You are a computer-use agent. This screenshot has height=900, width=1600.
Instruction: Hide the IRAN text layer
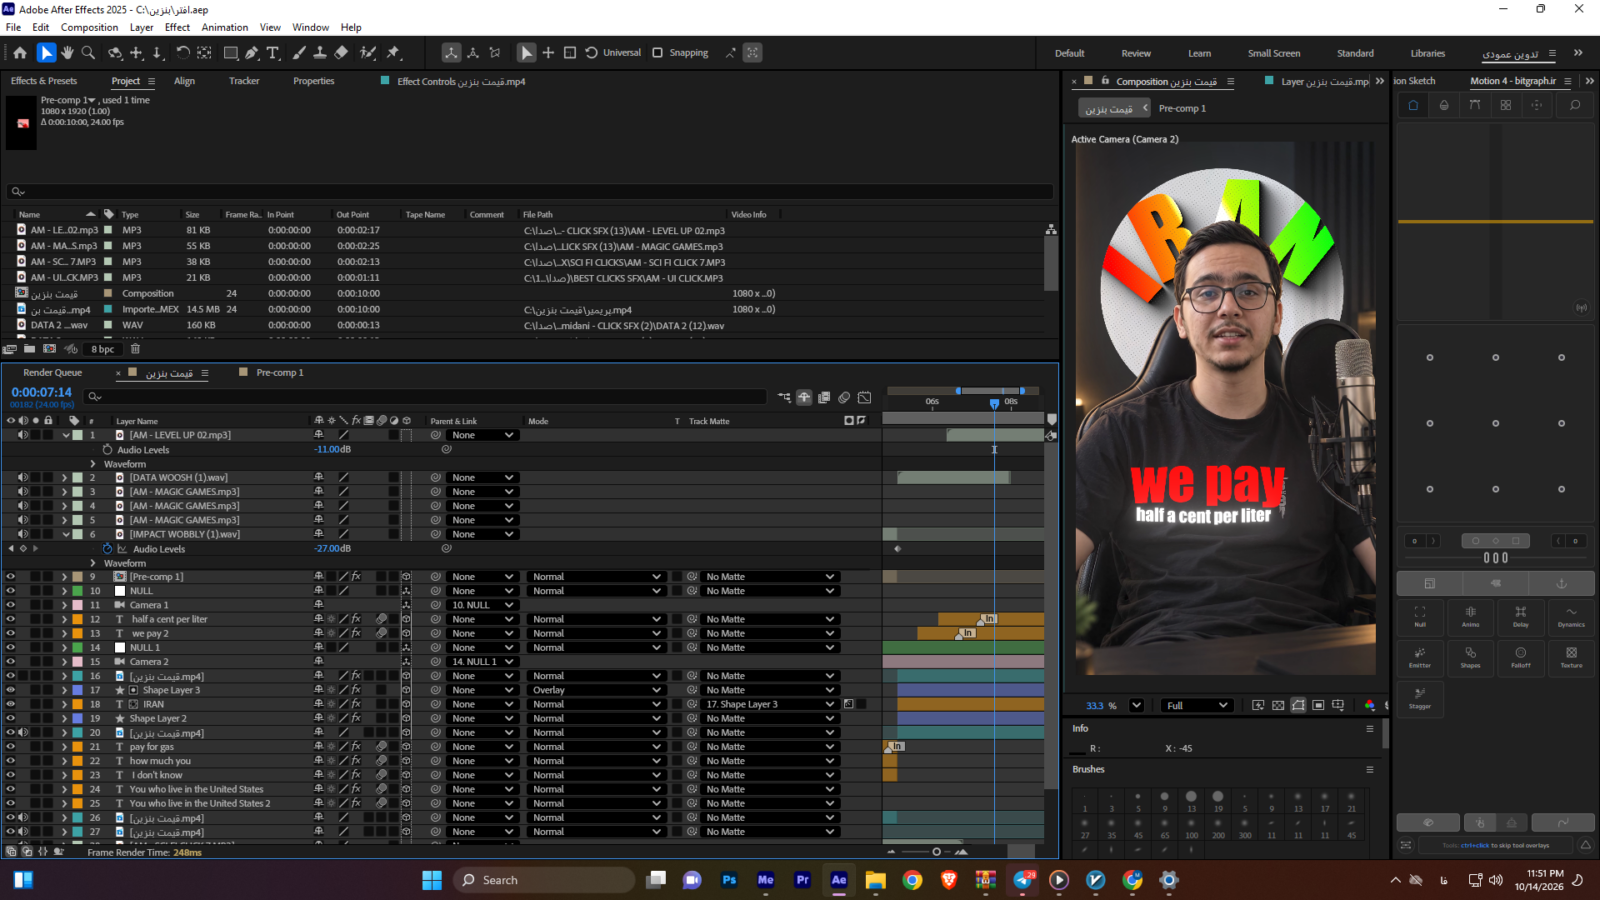(x=11, y=704)
